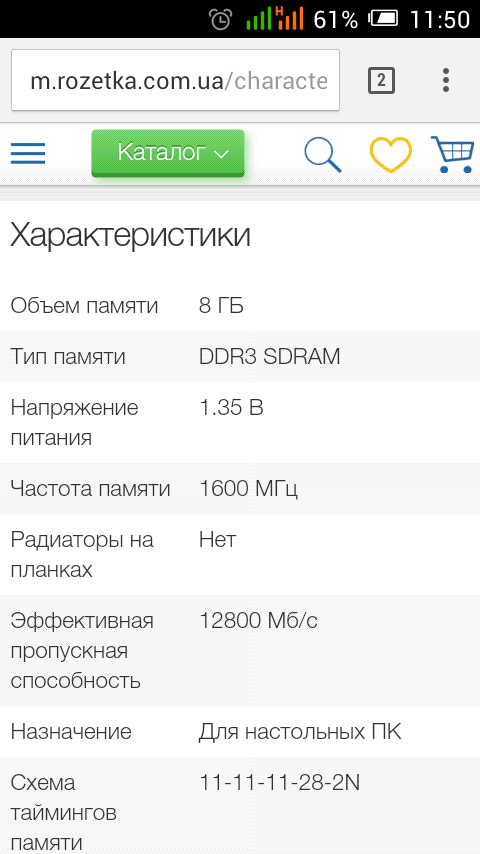
Task: Focus the m.rozetka.com.ua address bar
Action: click(175, 81)
